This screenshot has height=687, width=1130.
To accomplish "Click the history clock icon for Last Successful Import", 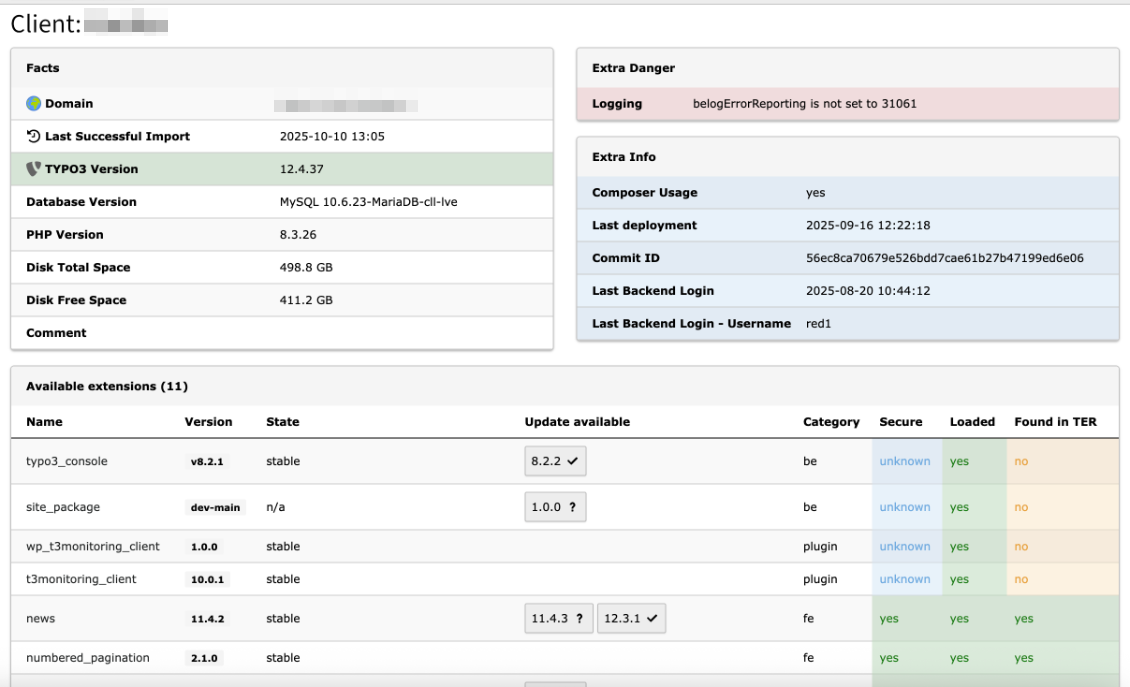I will pos(33,137).
